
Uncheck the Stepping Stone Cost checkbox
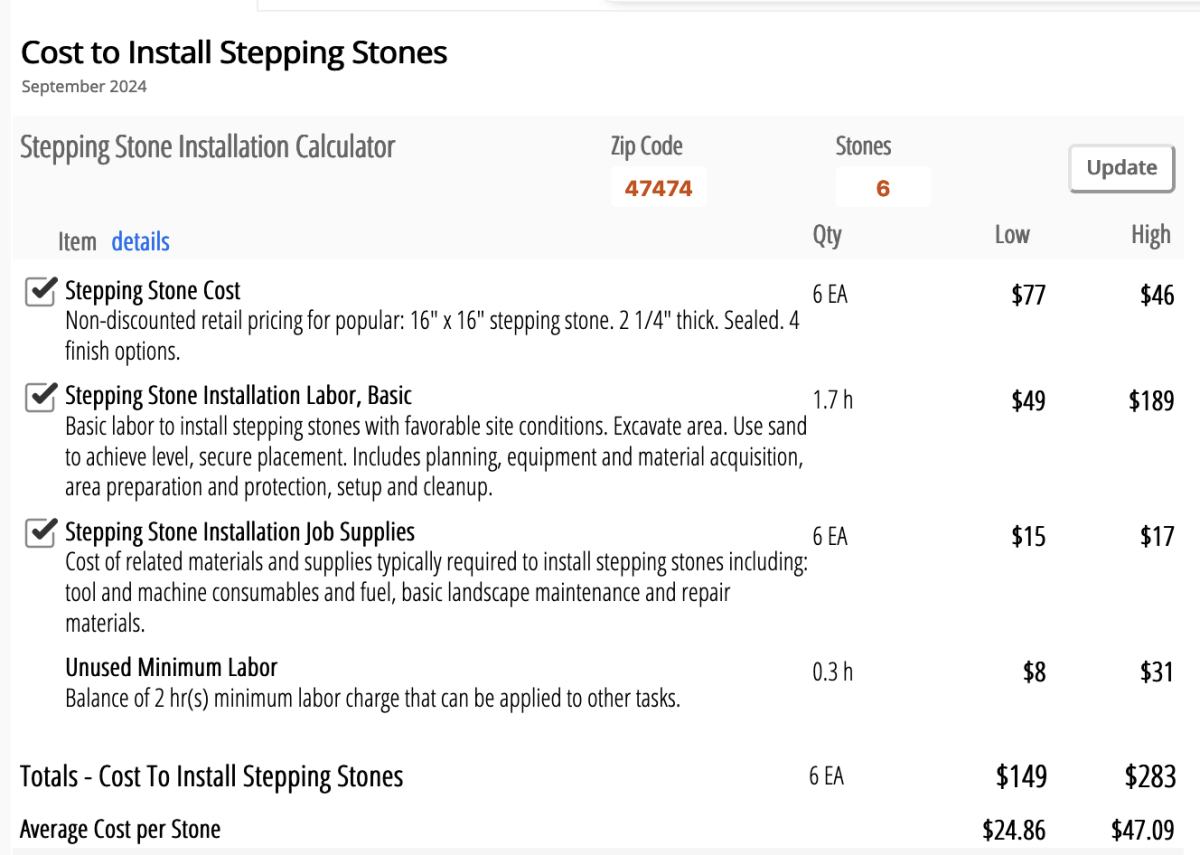point(39,292)
